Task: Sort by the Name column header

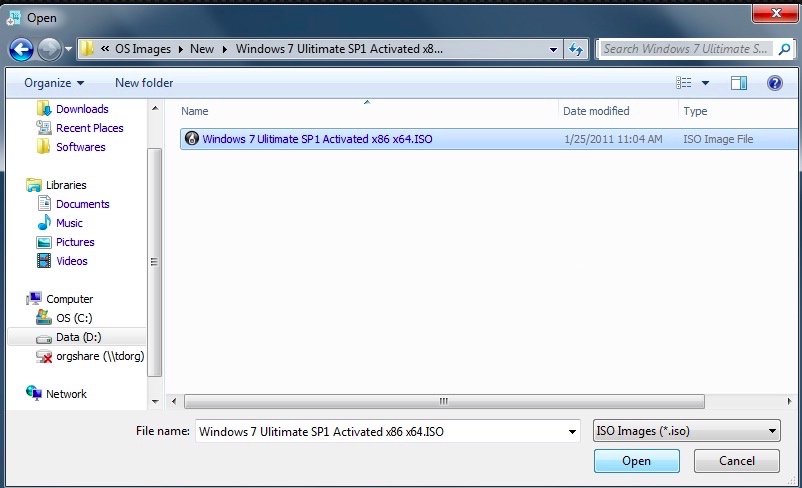Action: pos(194,111)
